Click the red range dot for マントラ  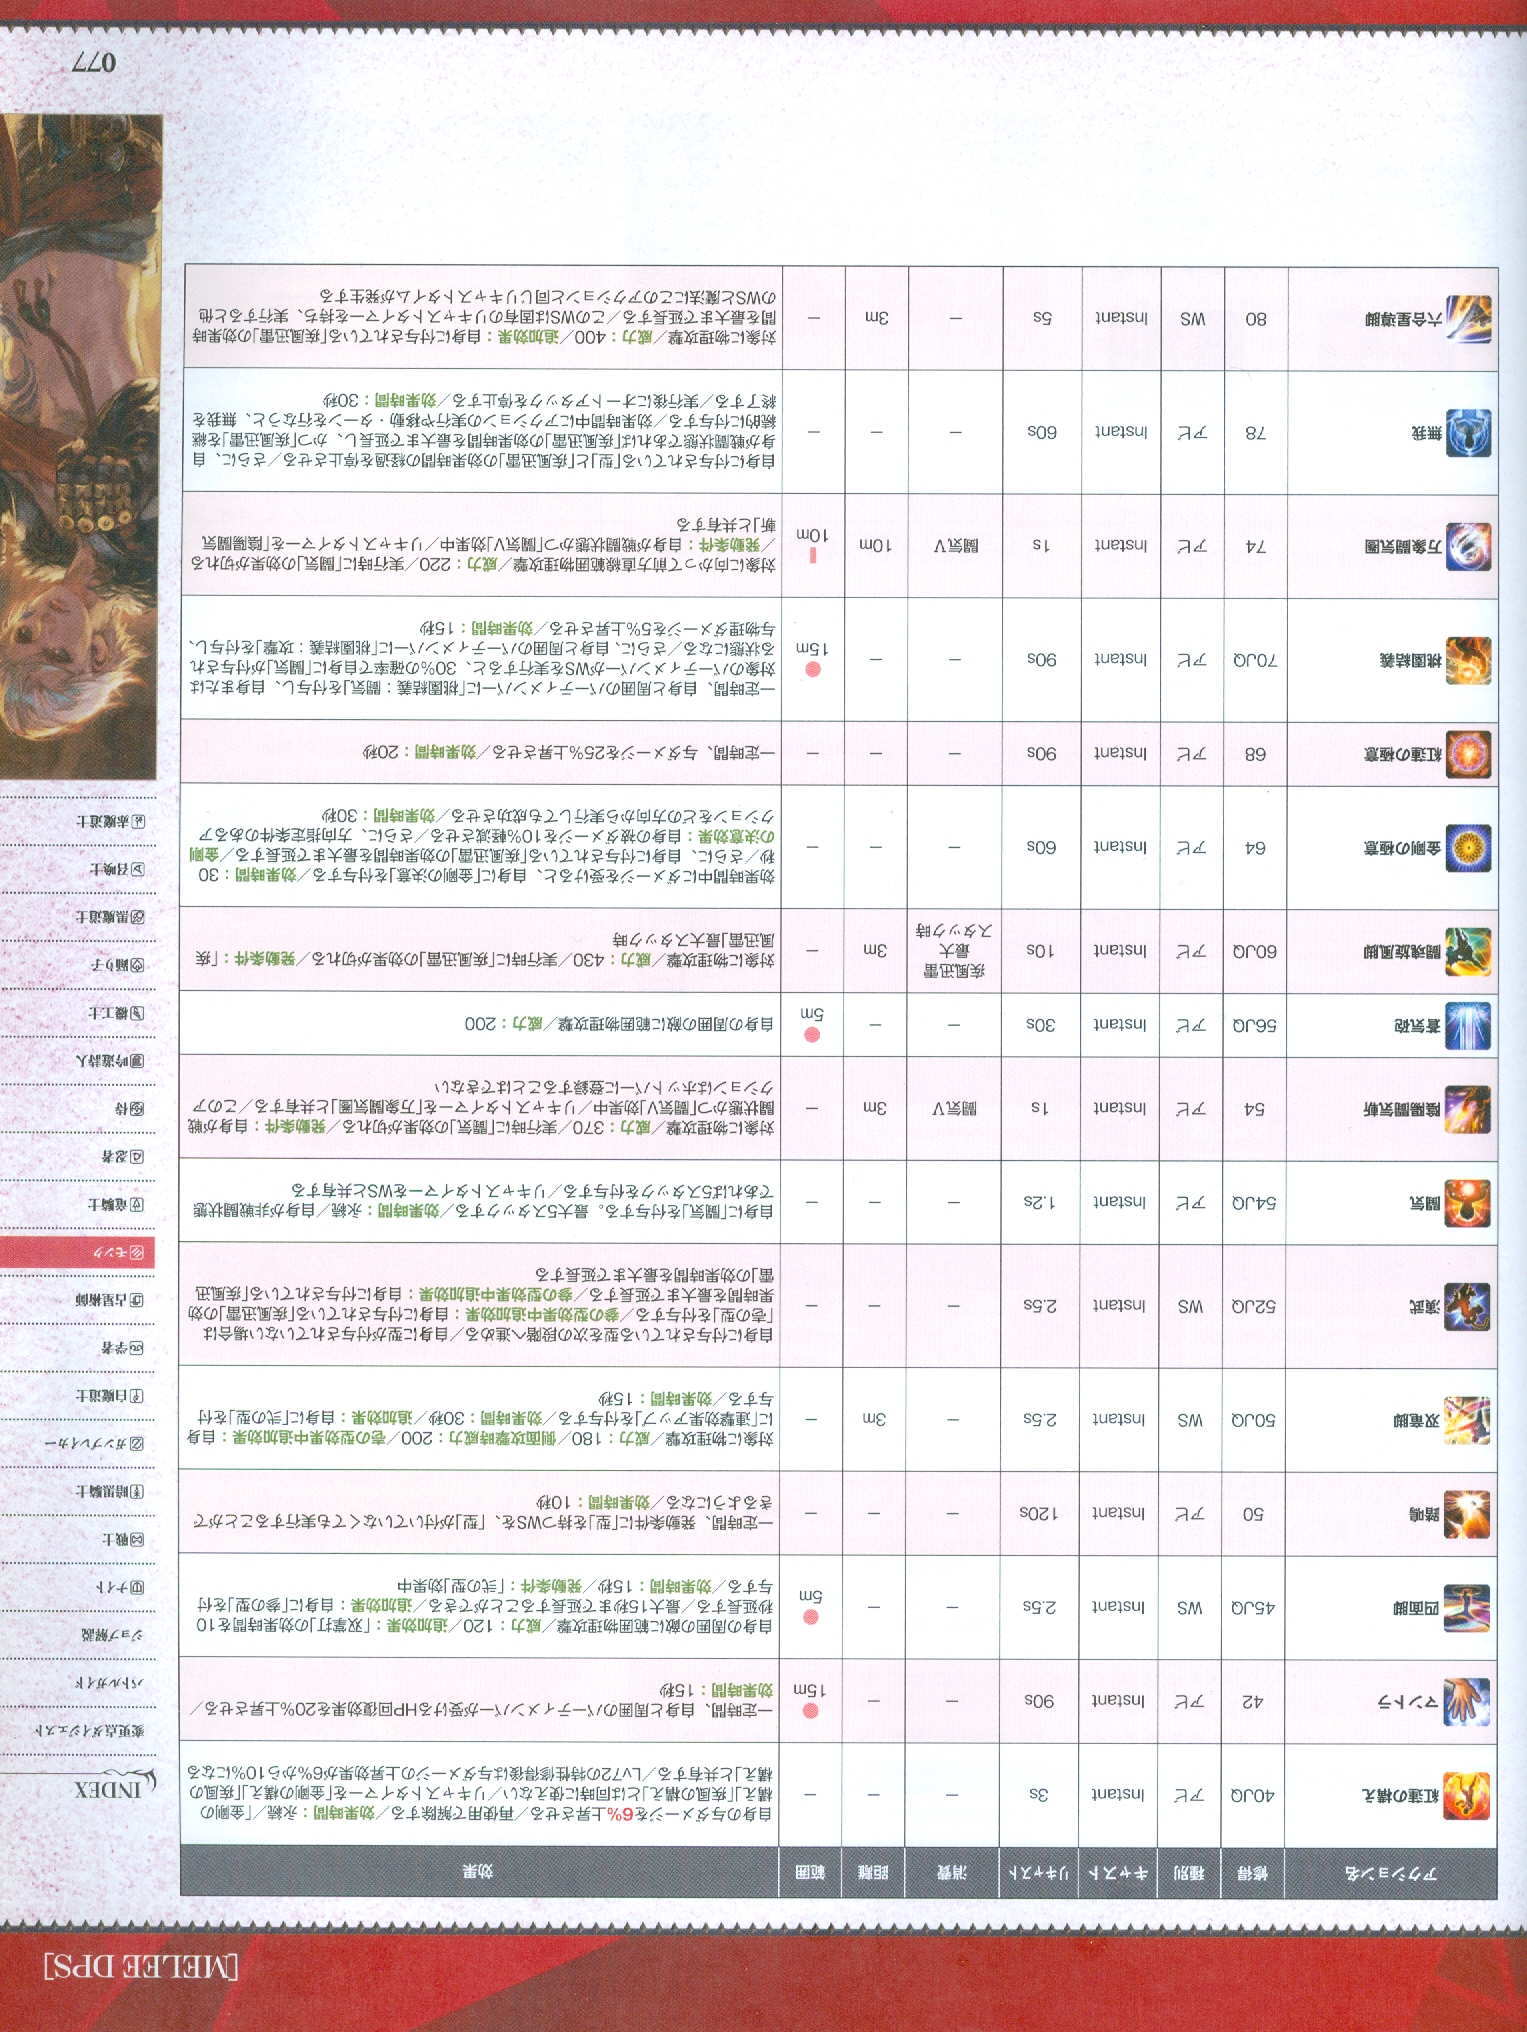pyautogui.click(x=811, y=1711)
